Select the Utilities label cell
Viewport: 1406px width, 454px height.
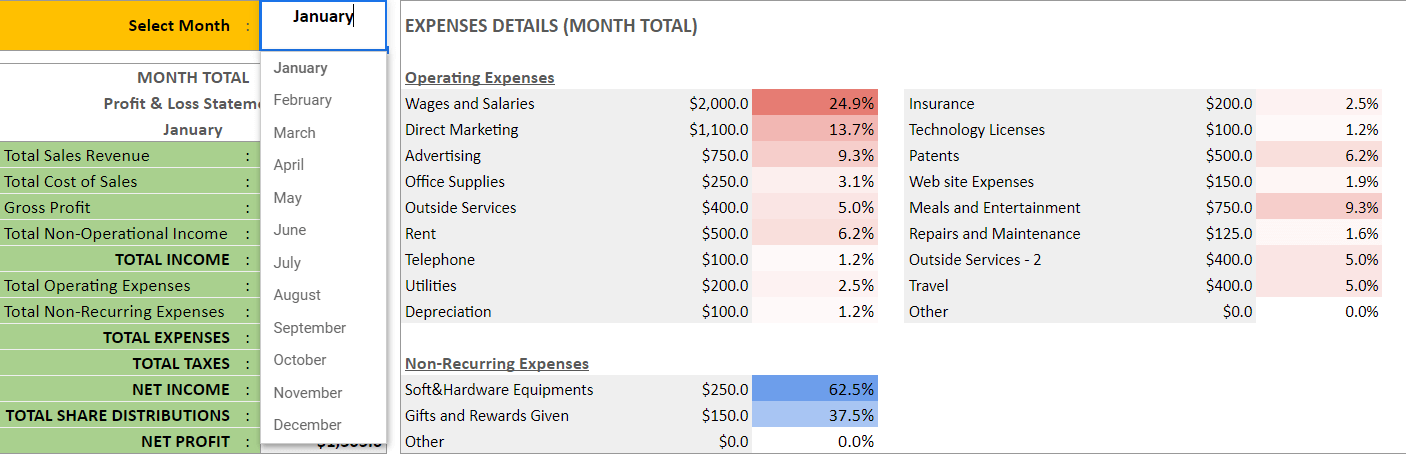(x=431, y=286)
